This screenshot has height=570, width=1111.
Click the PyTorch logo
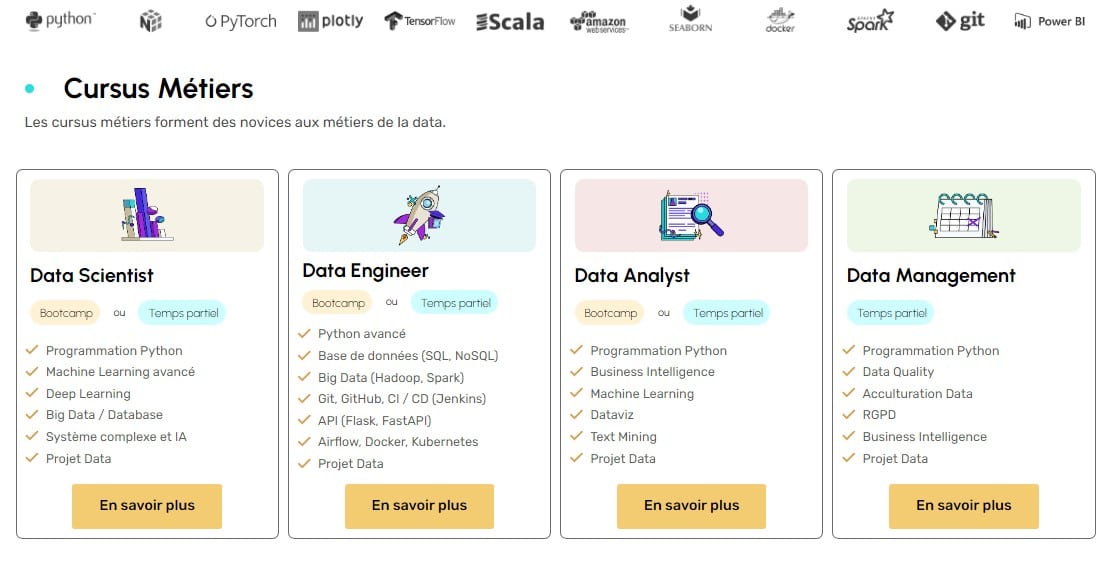240,21
